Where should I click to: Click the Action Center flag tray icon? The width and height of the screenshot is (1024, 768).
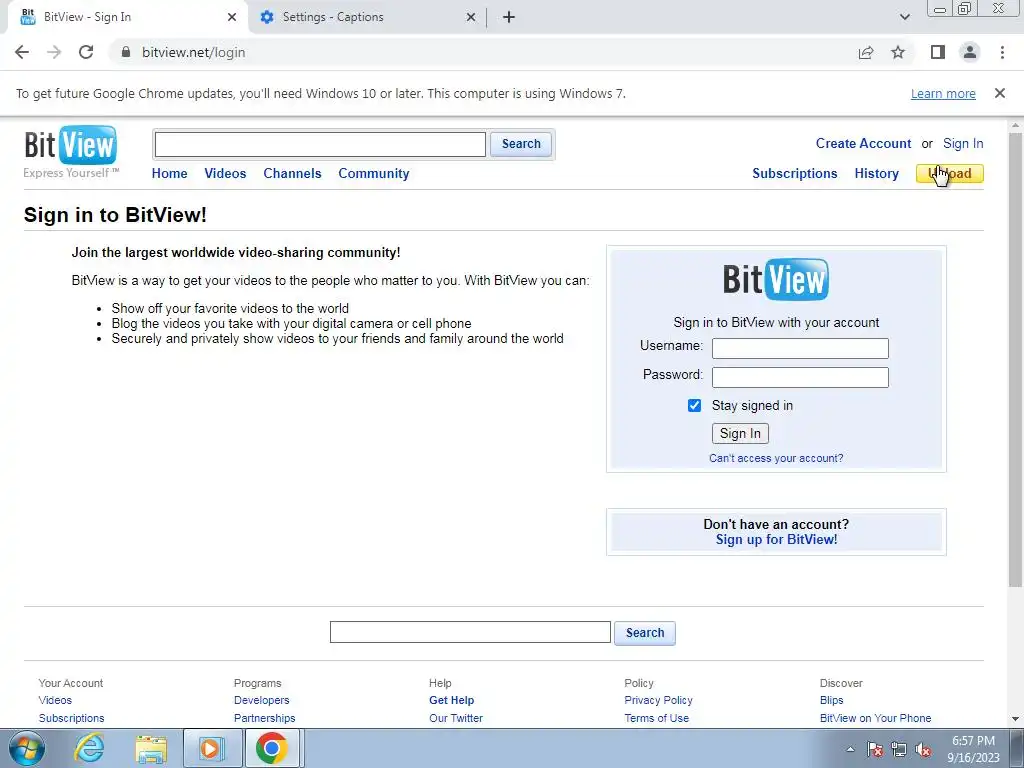(x=875, y=749)
